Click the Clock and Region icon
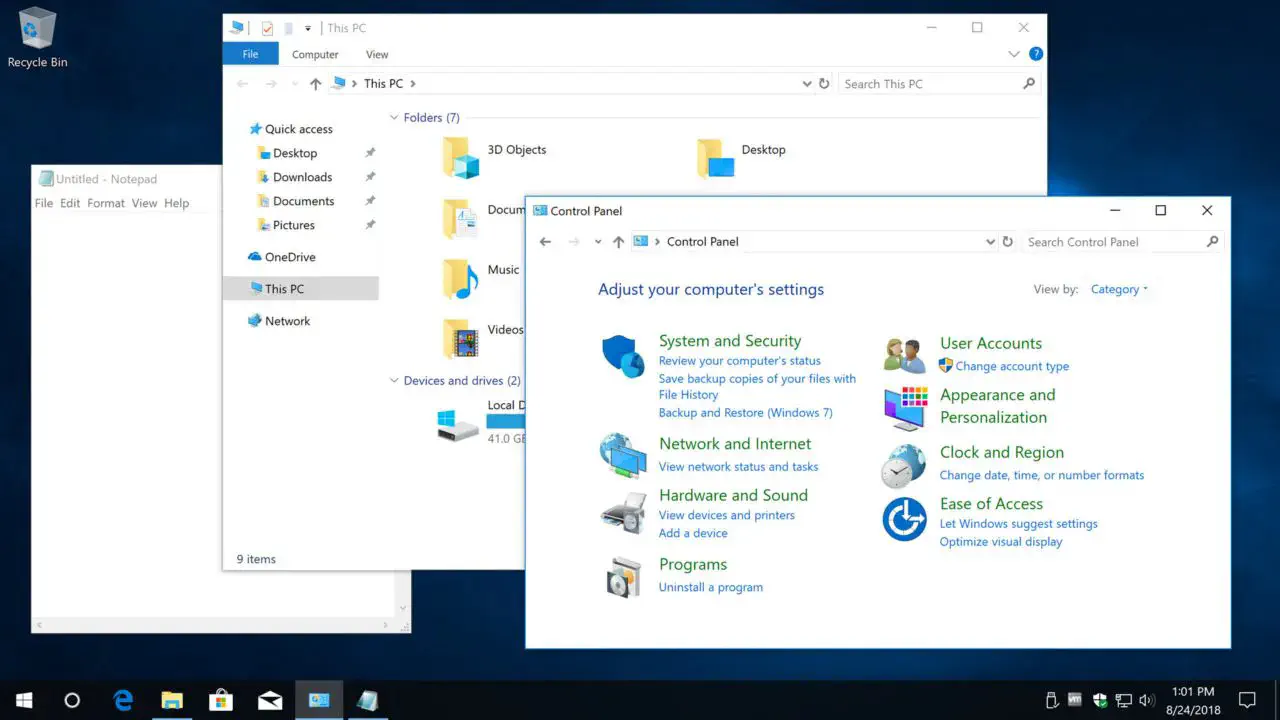Viewport: 1280px width, 720px height. click(904, 466)
